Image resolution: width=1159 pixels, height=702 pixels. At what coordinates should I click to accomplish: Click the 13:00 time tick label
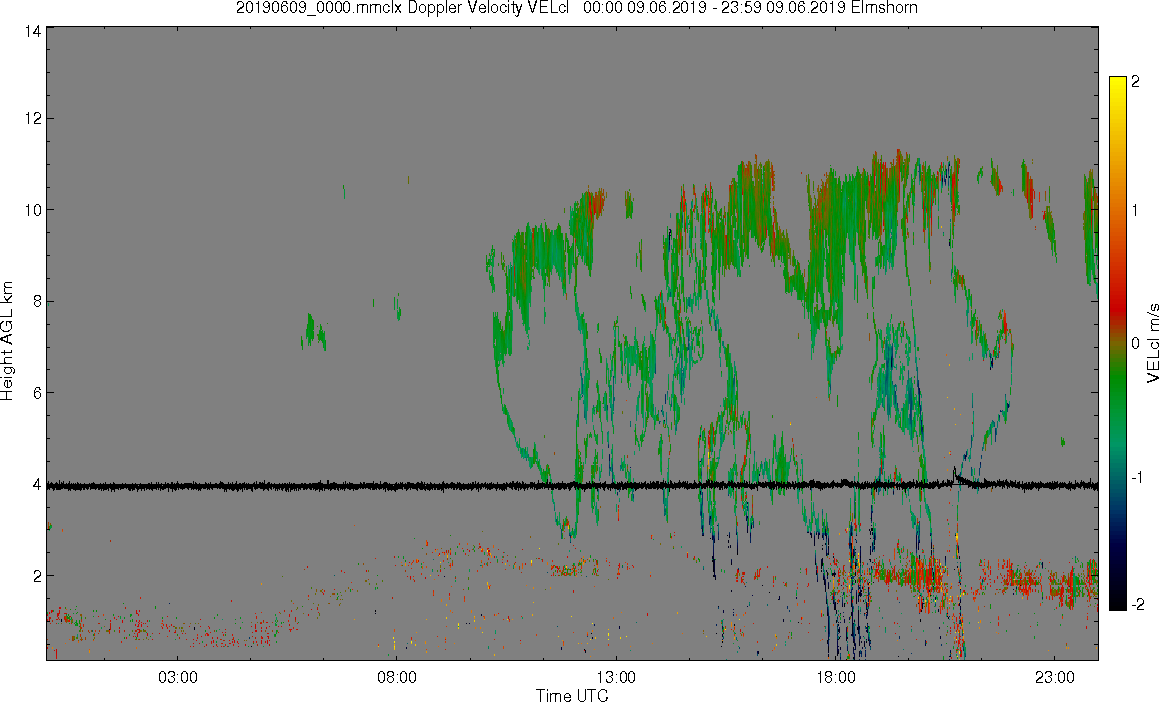(x=616, y=678)
